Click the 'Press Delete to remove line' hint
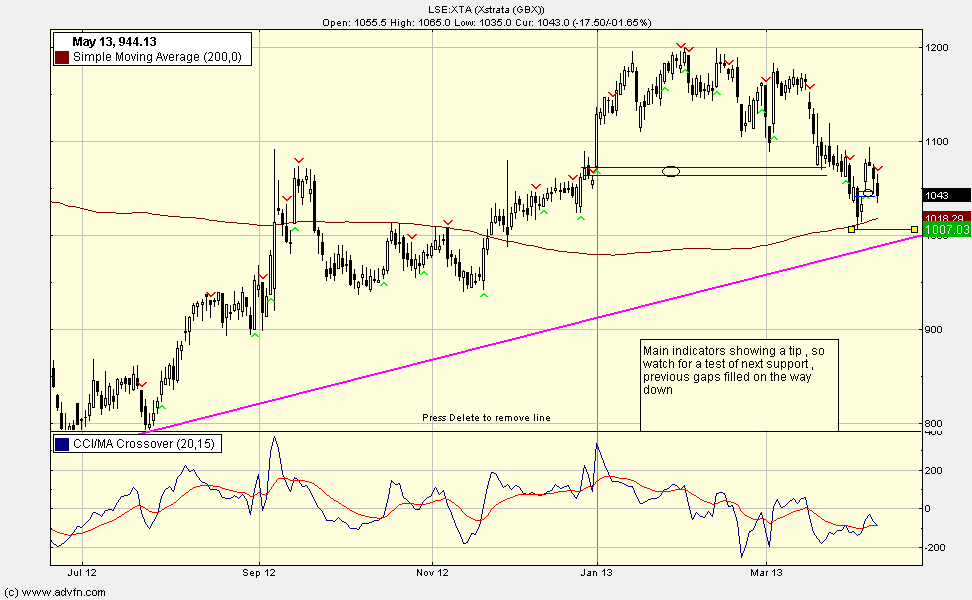Screen dimensions: 972x600 (486, 417)
